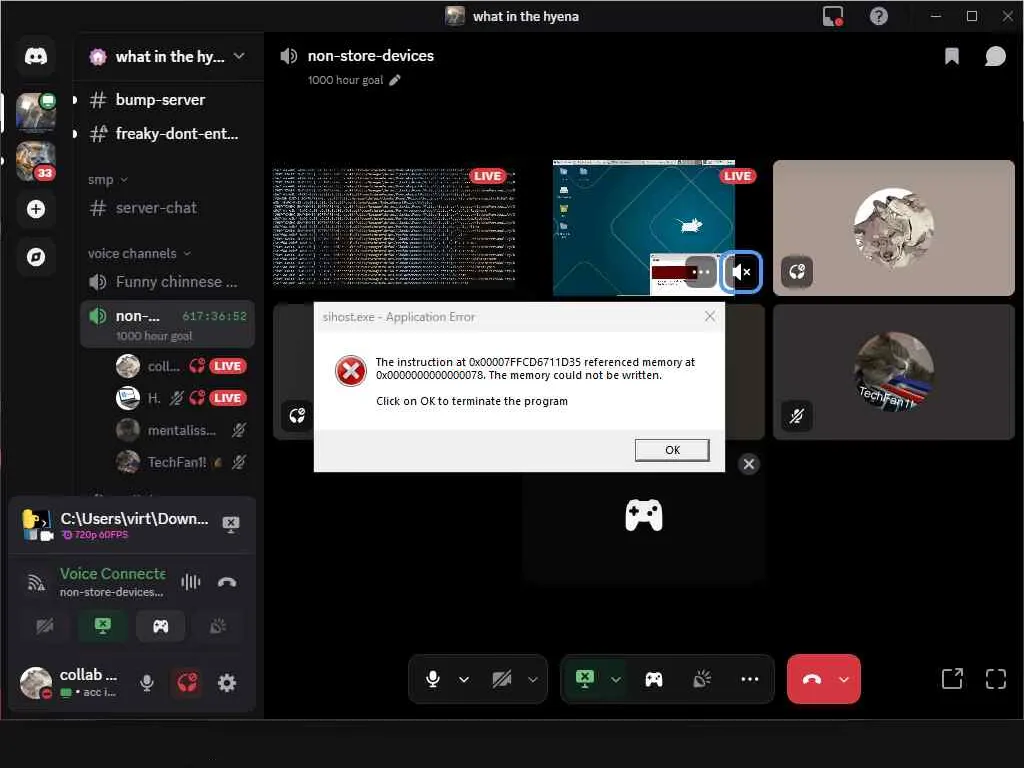Toggle deafen headphones in user panel

[x=187, y=683]
